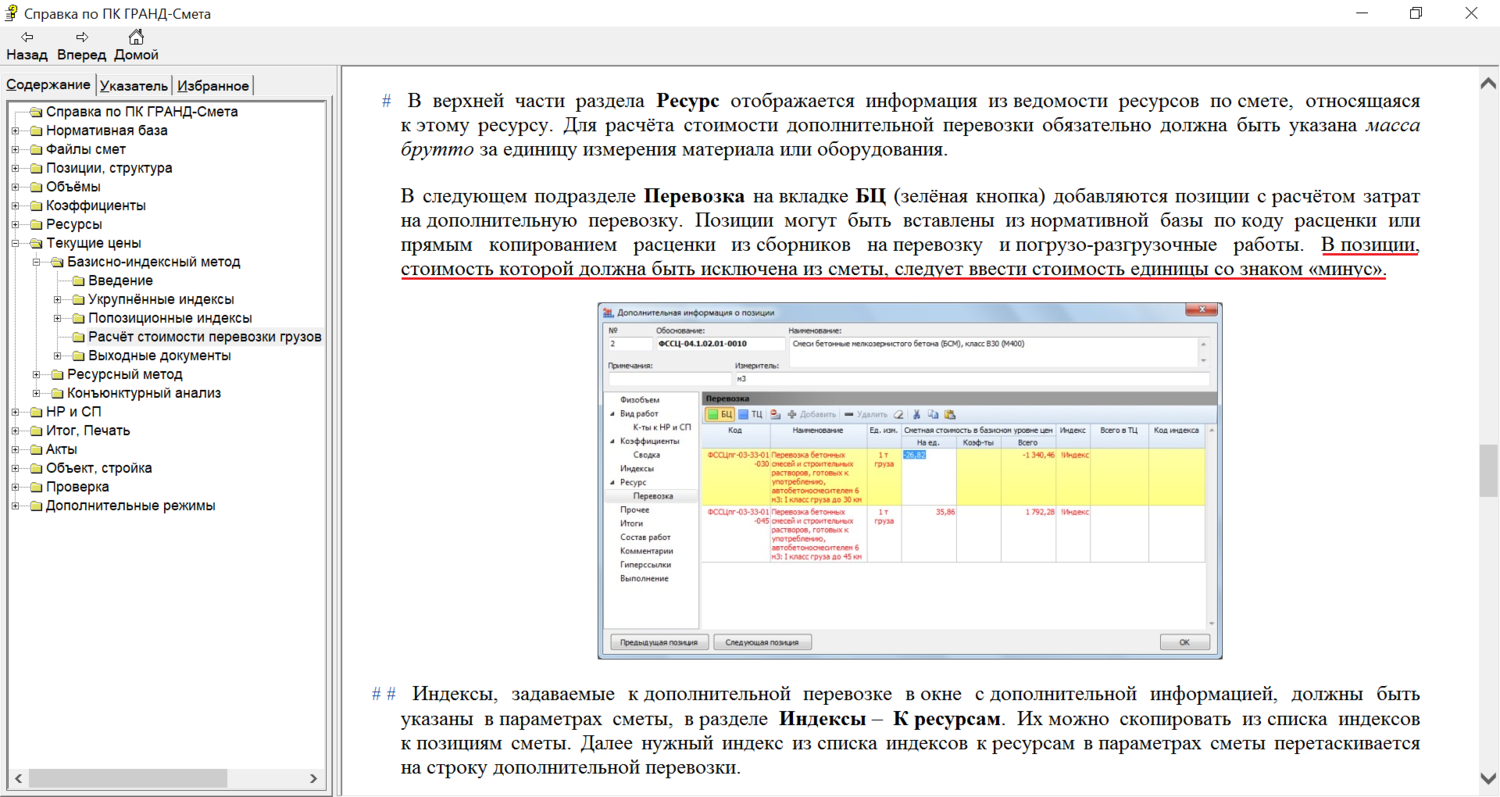Expand the Коэффициенты branch
The image size is (1500, 797).
15,206
